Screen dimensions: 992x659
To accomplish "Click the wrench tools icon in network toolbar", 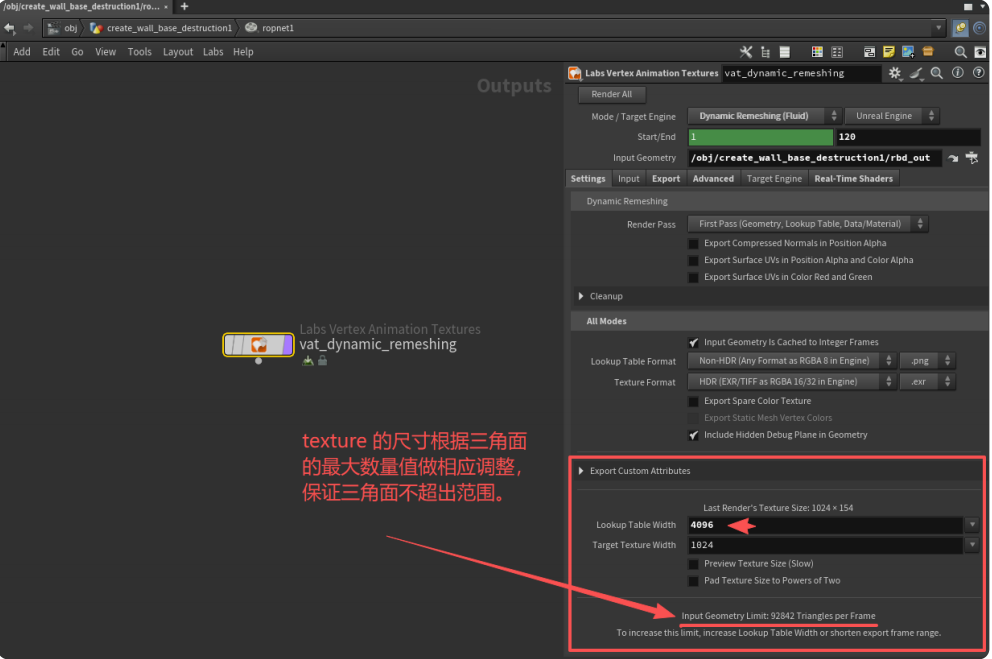I will pyautogui.click(x=746, y=52).
